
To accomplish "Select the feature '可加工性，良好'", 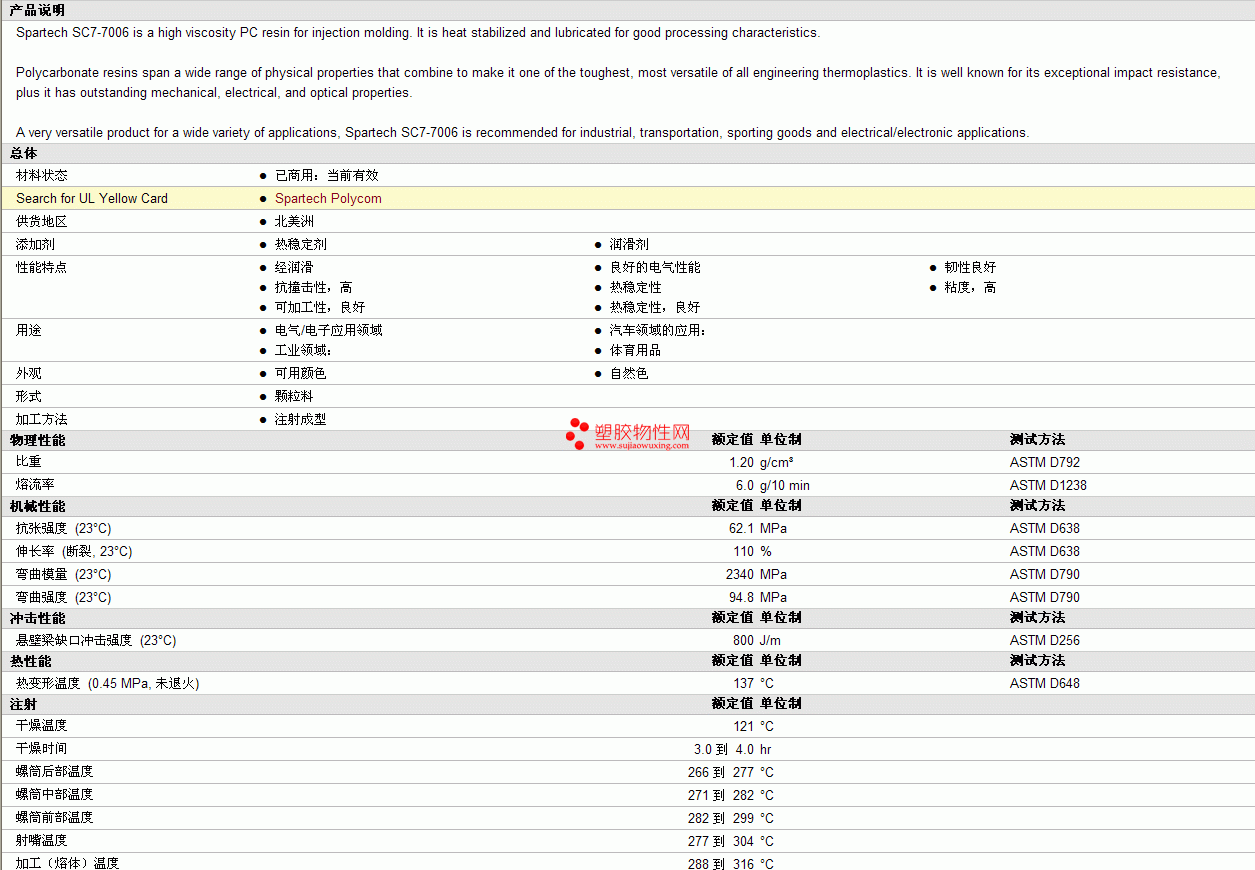I will coord(320,307).
